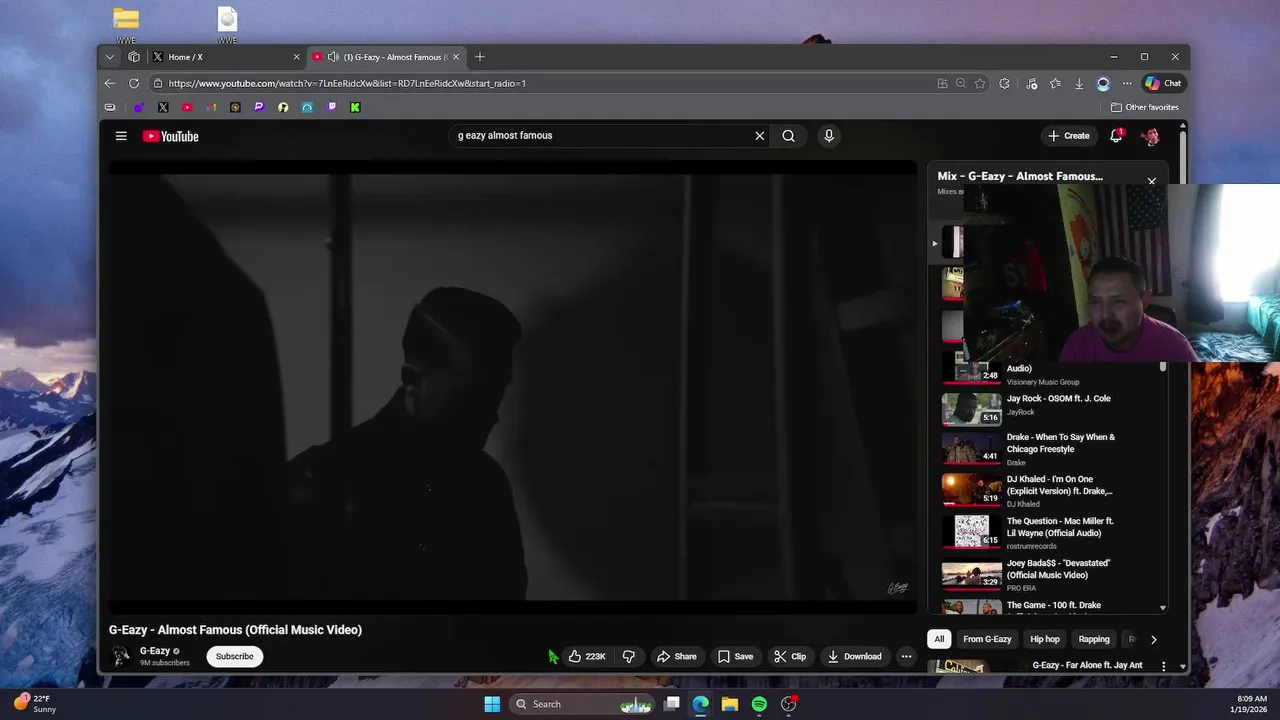This screenshot has height=720, width=1280.
Task: Open the Create upload button
Action: pos(1068,136)
